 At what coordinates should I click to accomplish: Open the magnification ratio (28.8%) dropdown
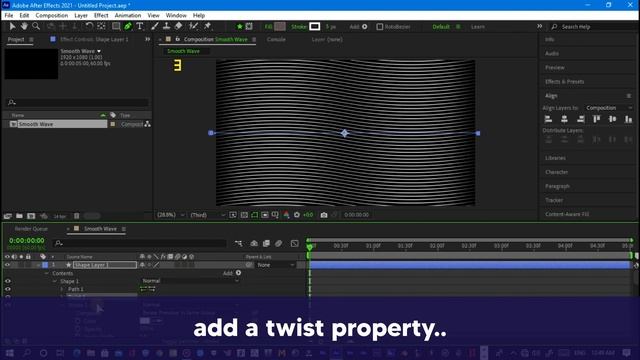(x=171, y=215)
